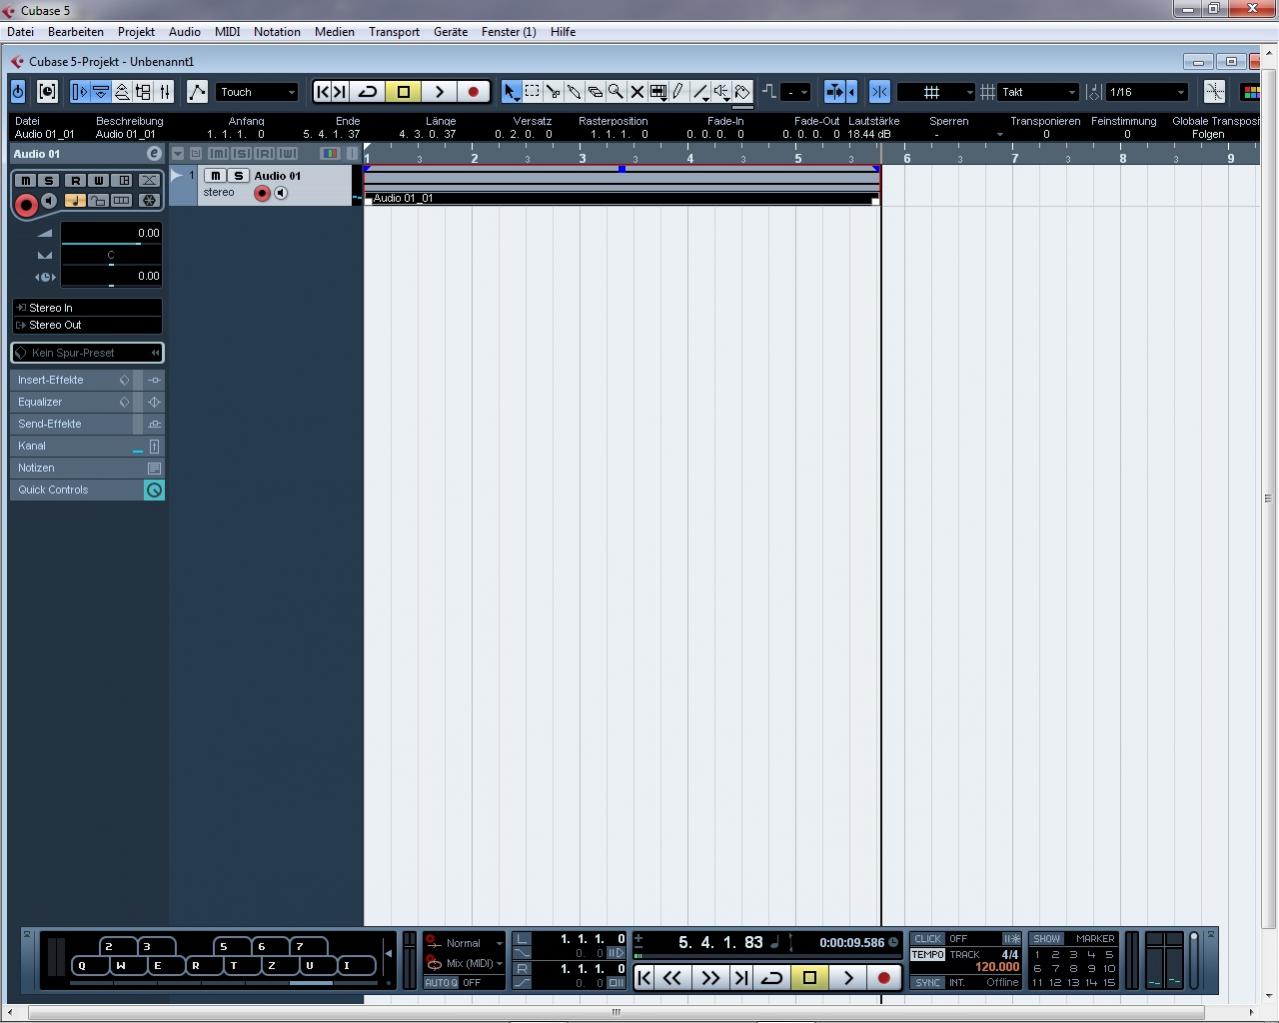The height and width of the screenshot is (1023, 1279).
Task: Expand Send-Effekte inspector section
Action: point(87,424)
